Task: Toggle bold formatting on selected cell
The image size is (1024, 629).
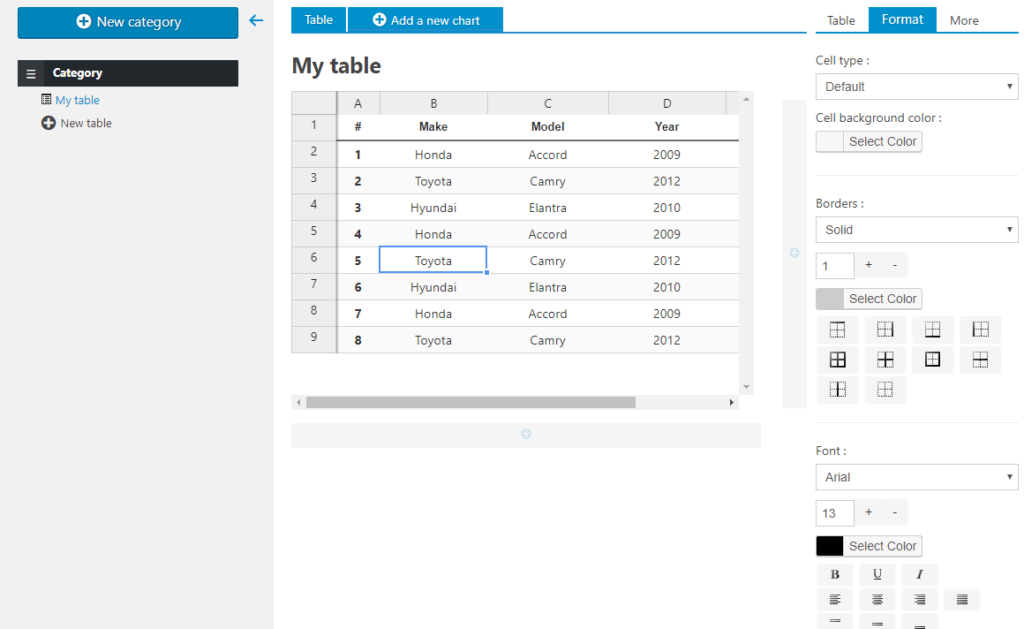Action: (835, 574)
